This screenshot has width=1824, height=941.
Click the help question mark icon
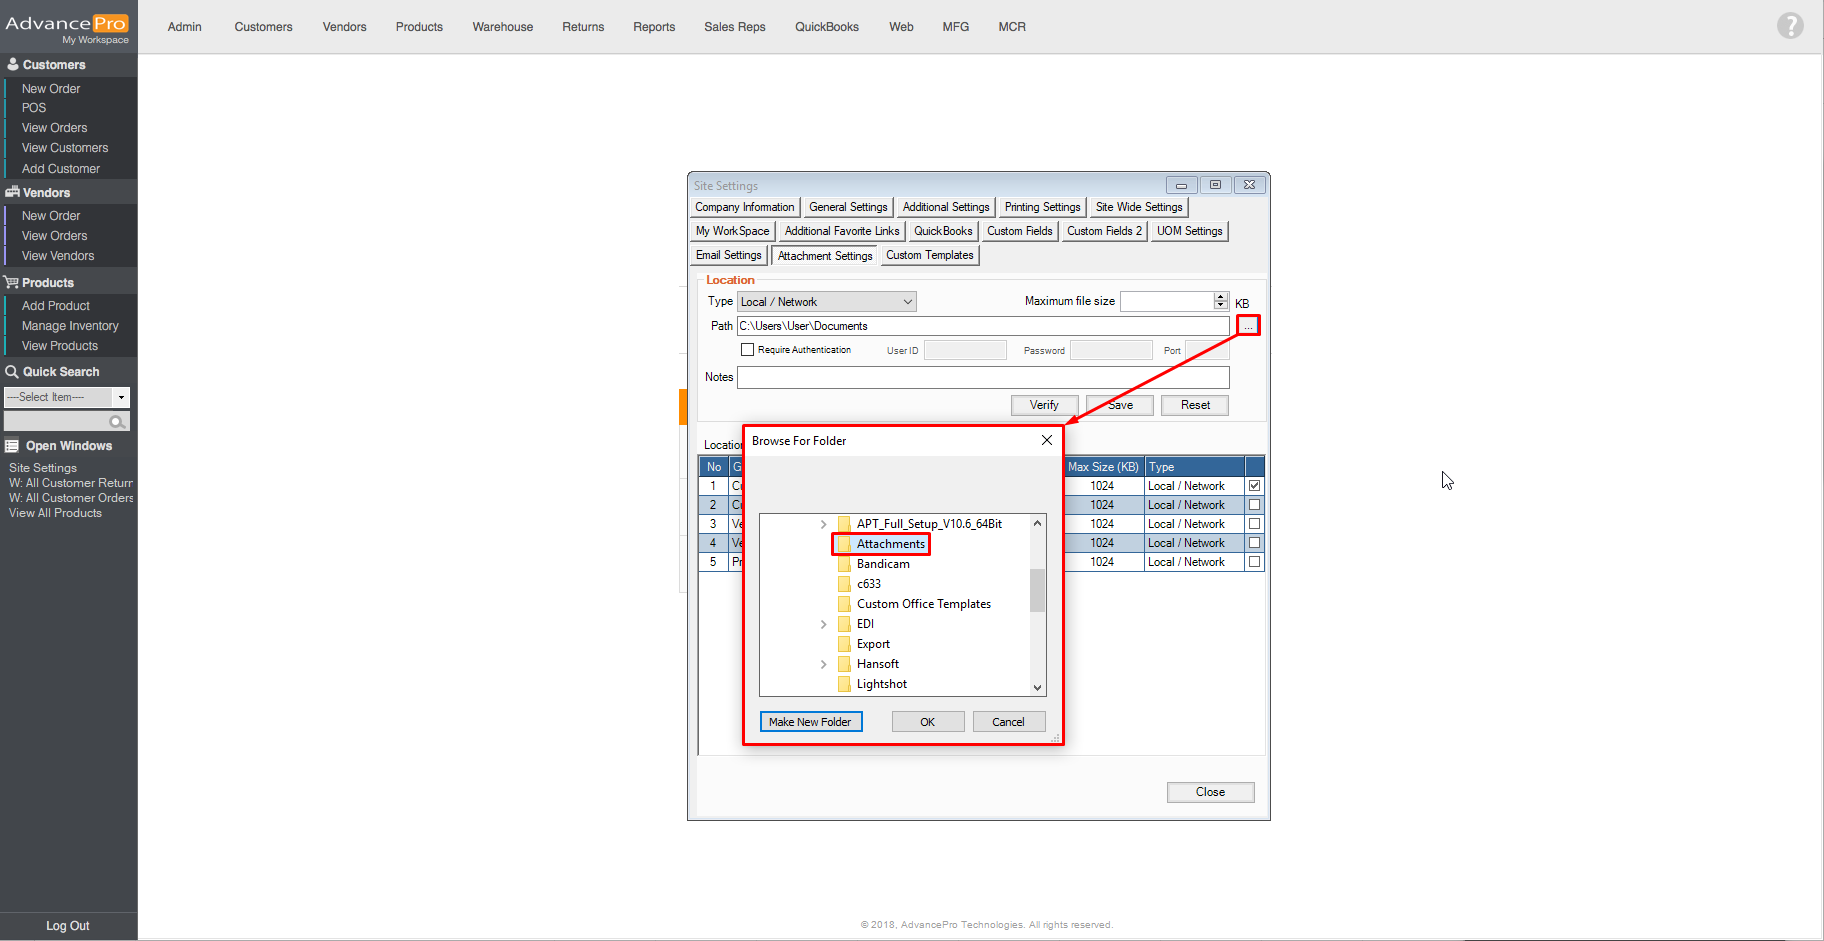pyautogui.click(x=1789, y=26)
